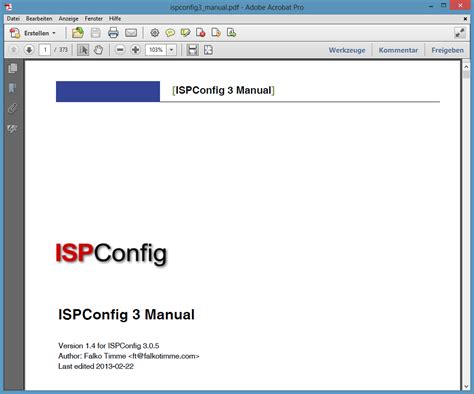This screenshot has height=394, width=474.
Task: Click the 'Author: Falko Timme' line
Action: (129, 356)
